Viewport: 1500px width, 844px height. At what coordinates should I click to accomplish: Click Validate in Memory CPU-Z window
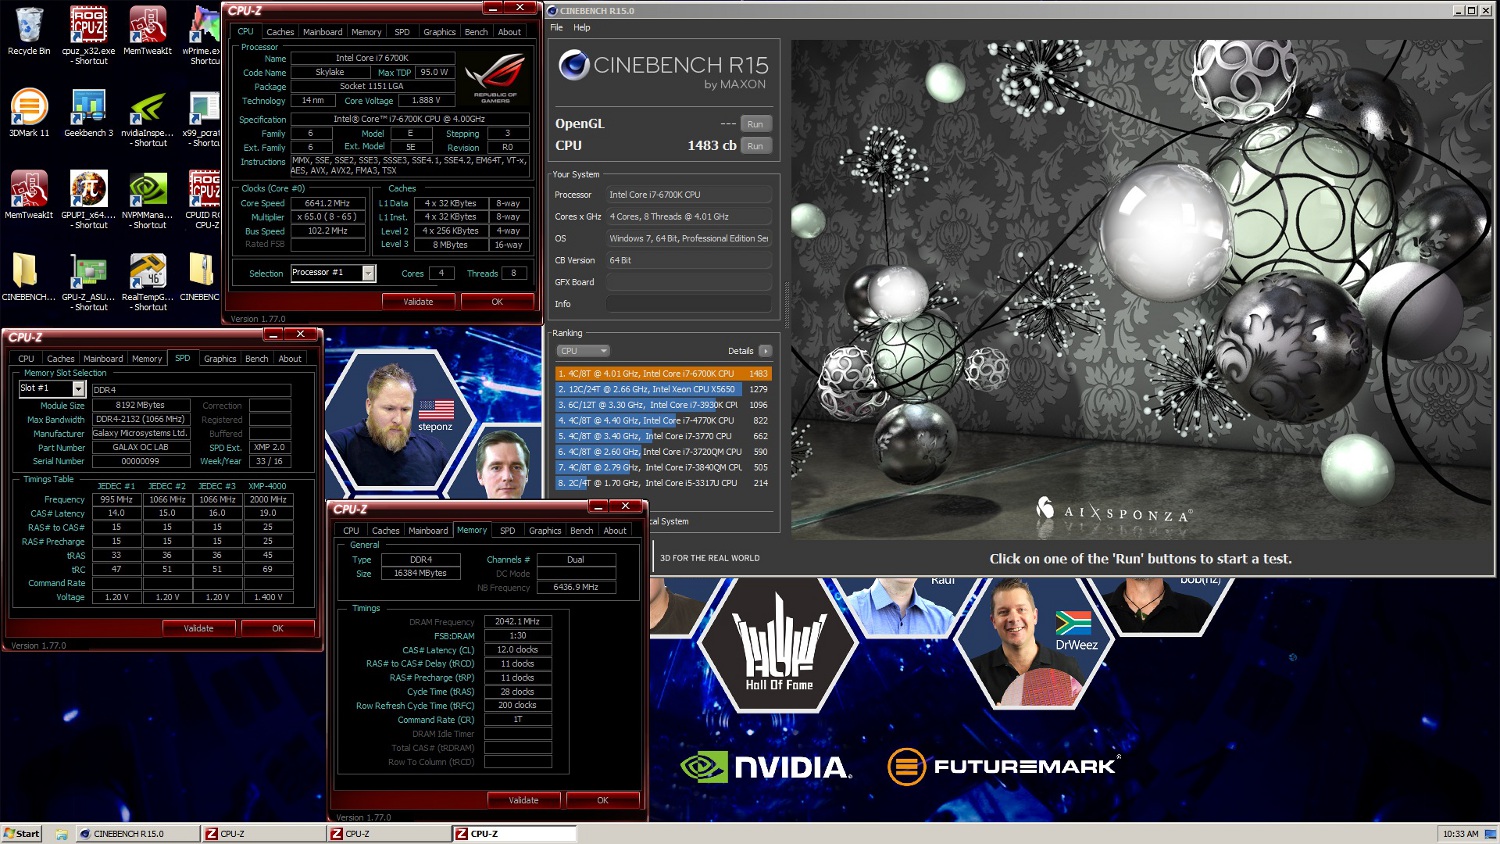(x=523, y=800)
